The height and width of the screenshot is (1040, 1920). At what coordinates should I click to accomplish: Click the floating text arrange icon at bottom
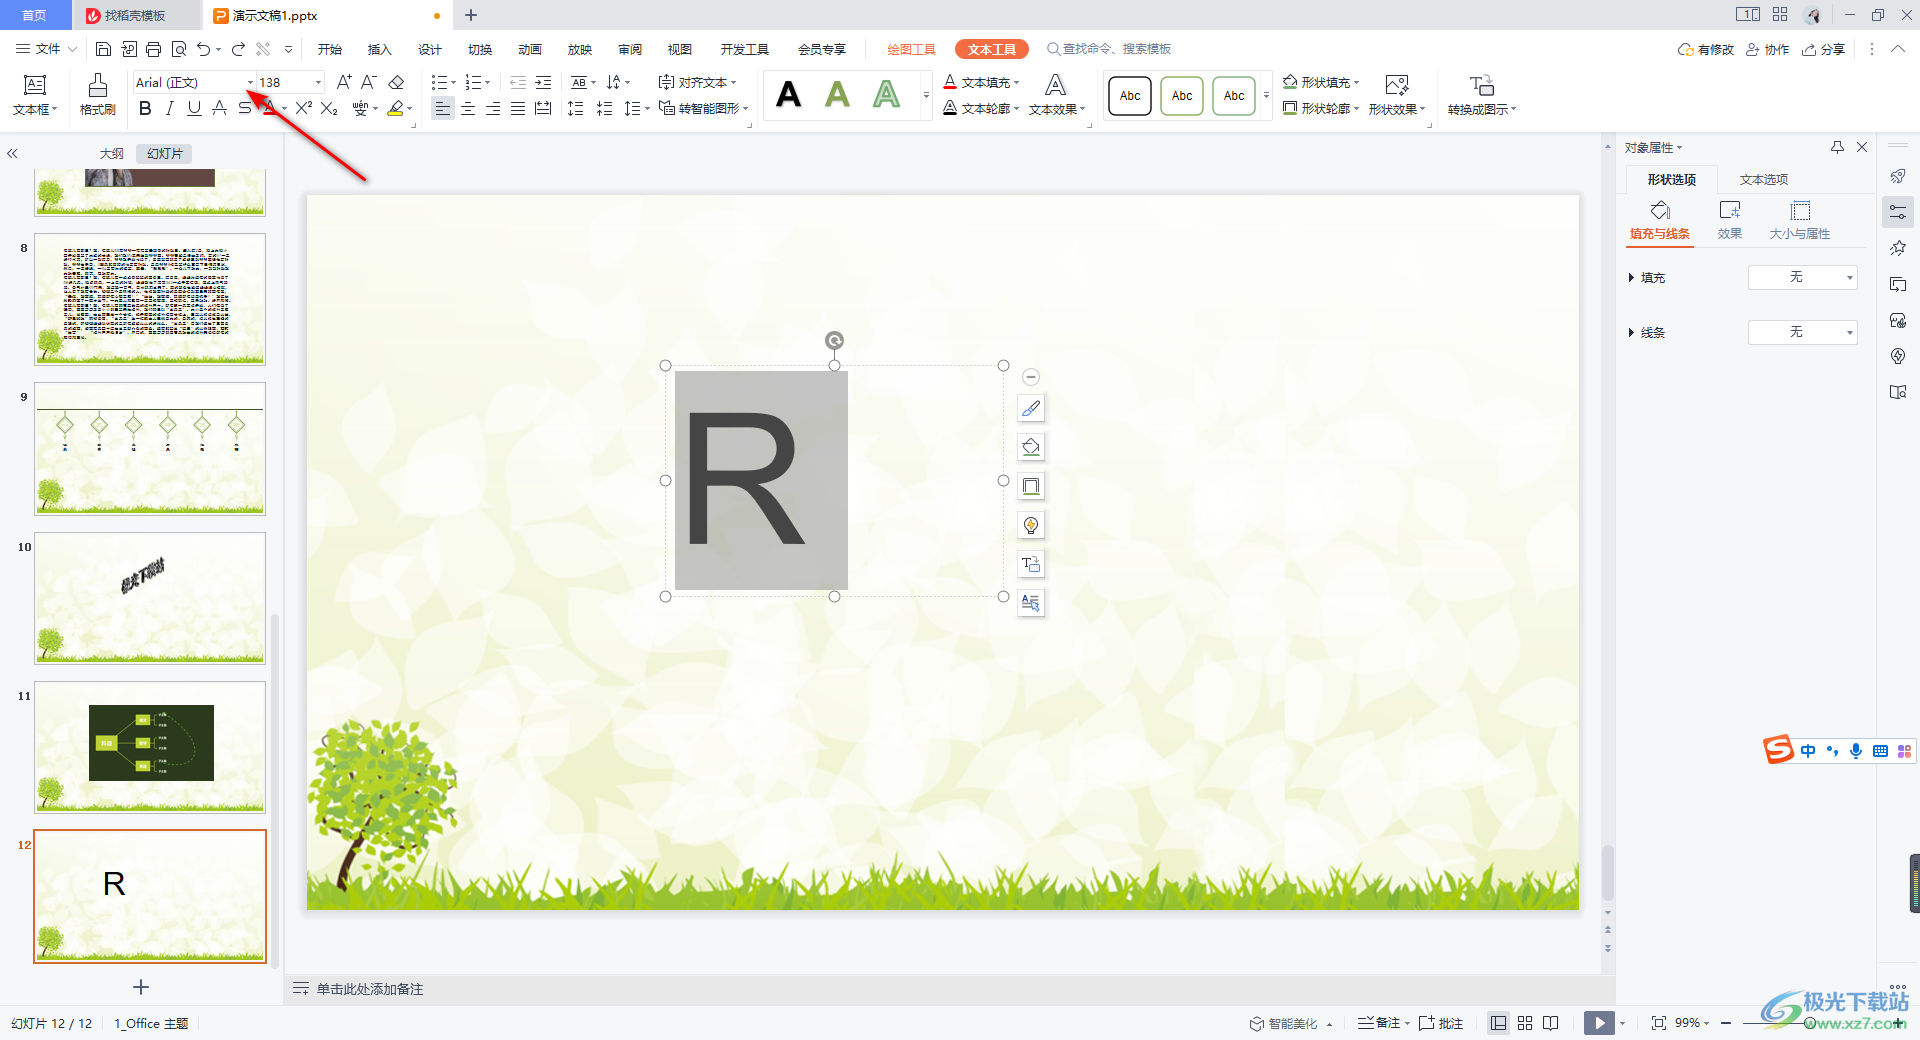coord(1031,603)
